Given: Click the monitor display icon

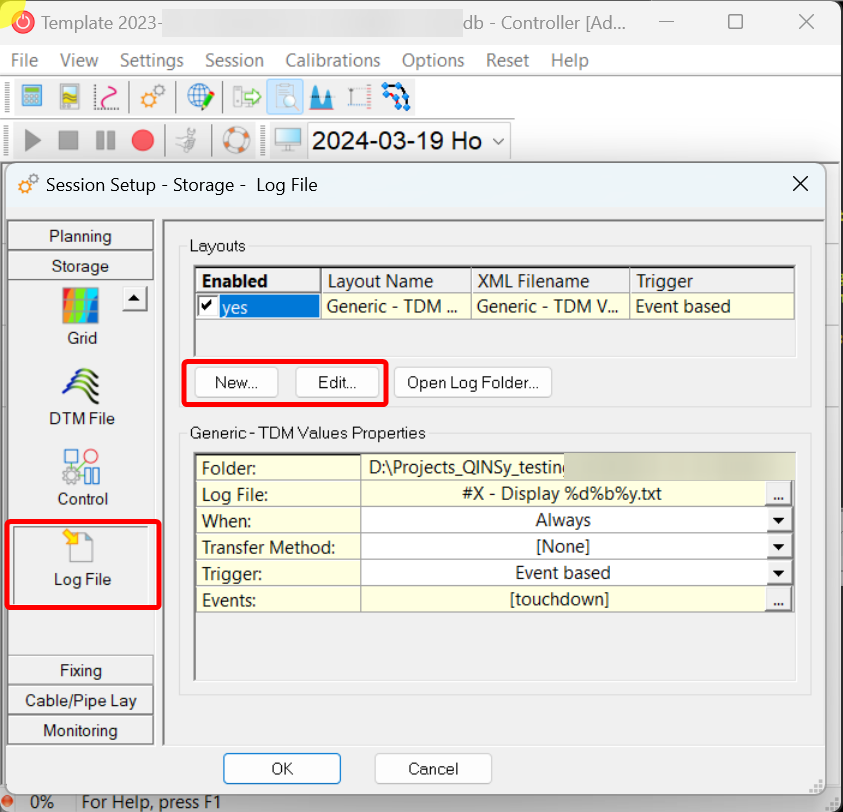Looking at the screenshot, I should 288,140.
